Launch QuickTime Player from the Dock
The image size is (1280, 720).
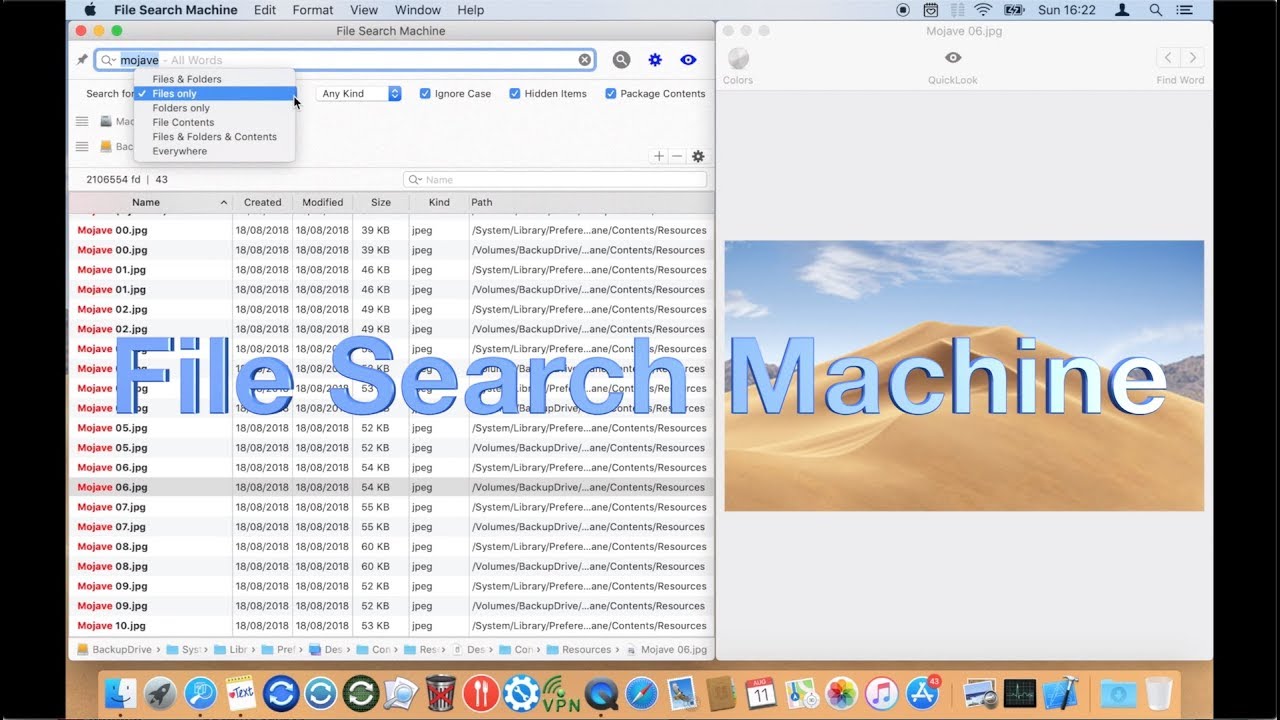pos(601,693)
